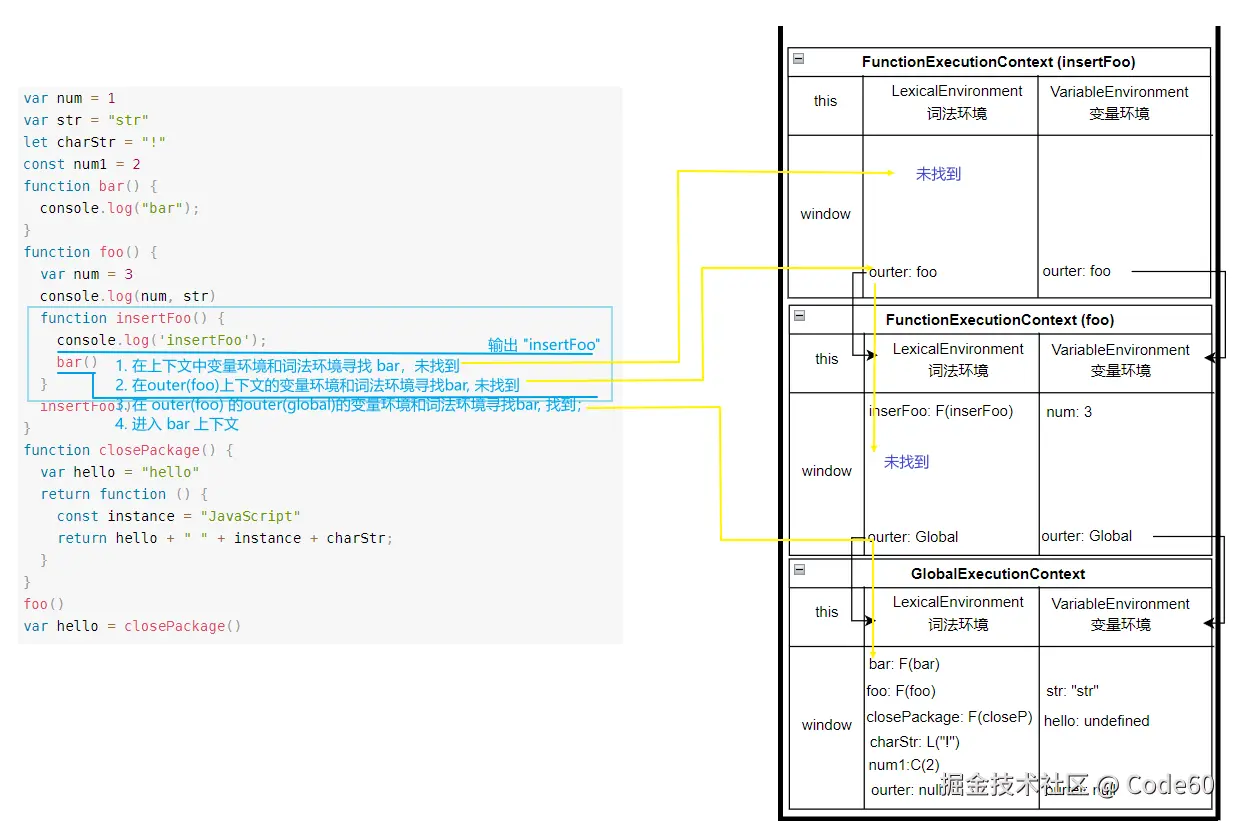Click 'num1:C(2)' global entry
Image resolution: width=1237 pixels, height=821 pixels.
904,765
